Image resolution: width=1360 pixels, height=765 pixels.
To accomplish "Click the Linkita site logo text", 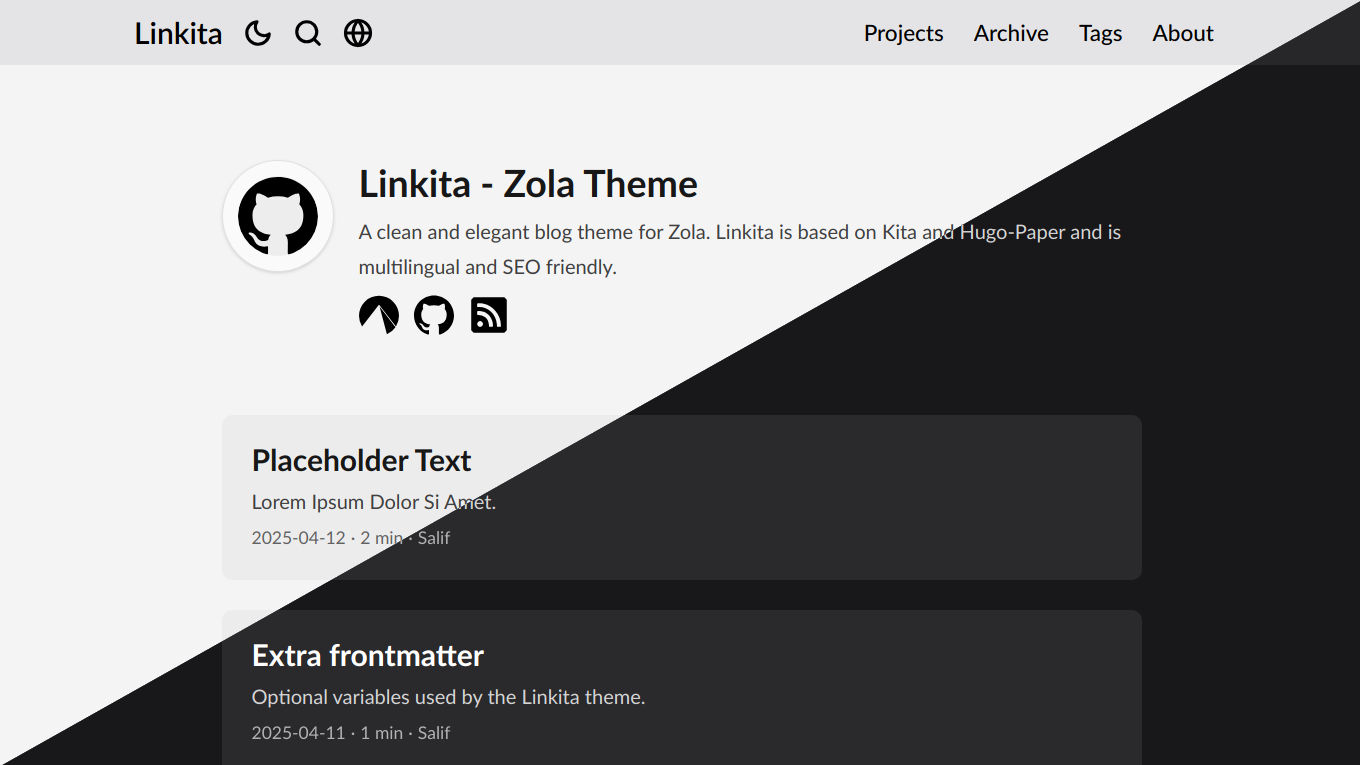I will (x=178, y=34).
